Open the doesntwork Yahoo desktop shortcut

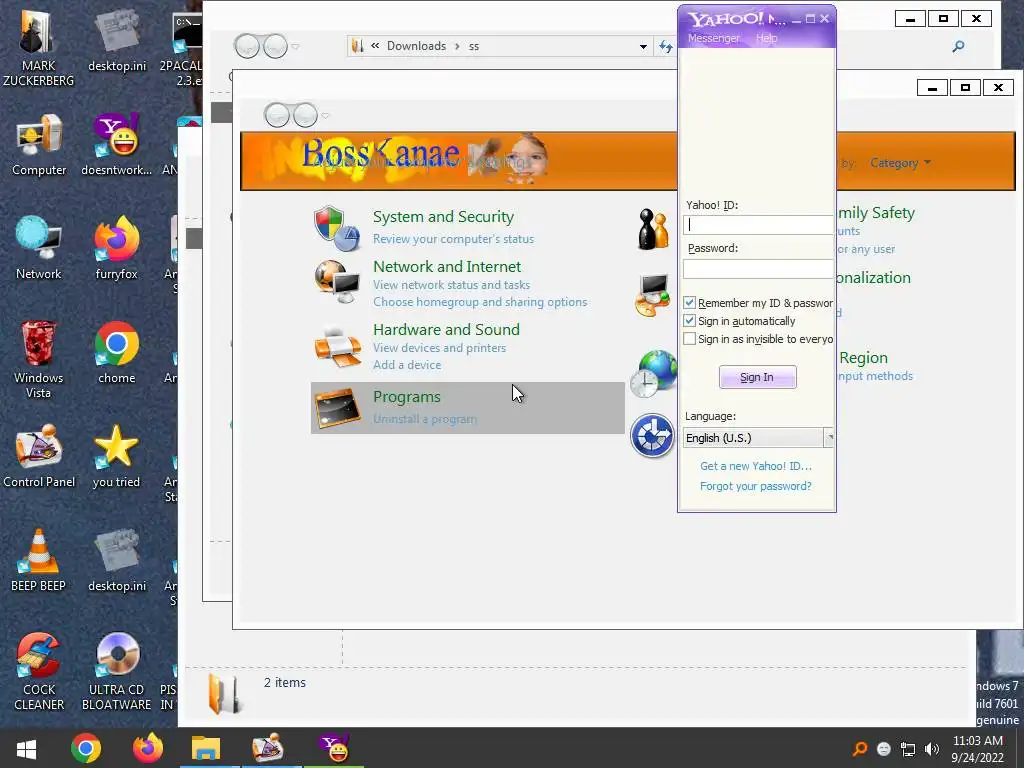tap(117, 145)
